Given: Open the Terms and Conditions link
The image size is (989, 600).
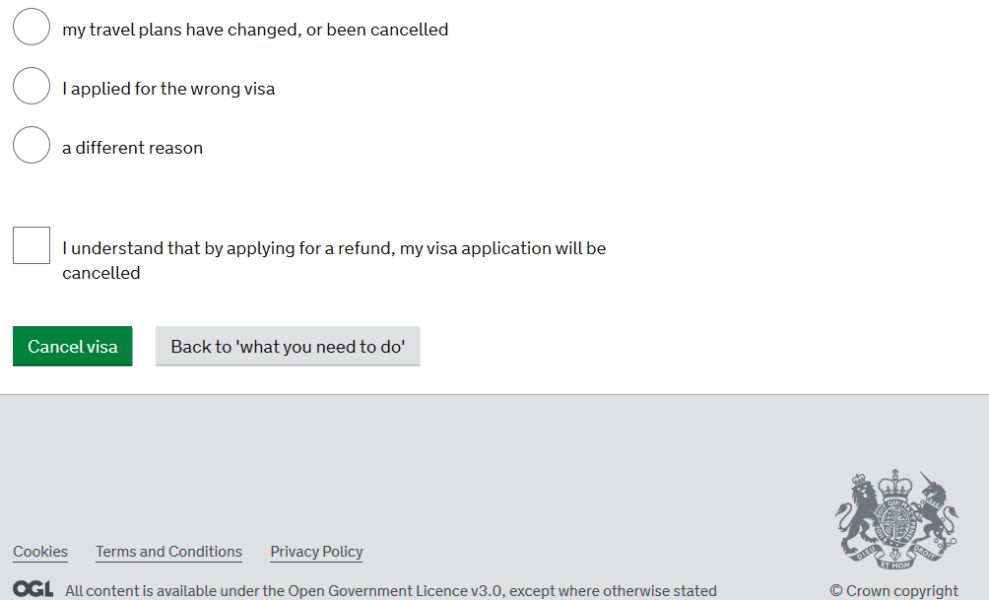Looking at the screenshot, I should (169, 551).
